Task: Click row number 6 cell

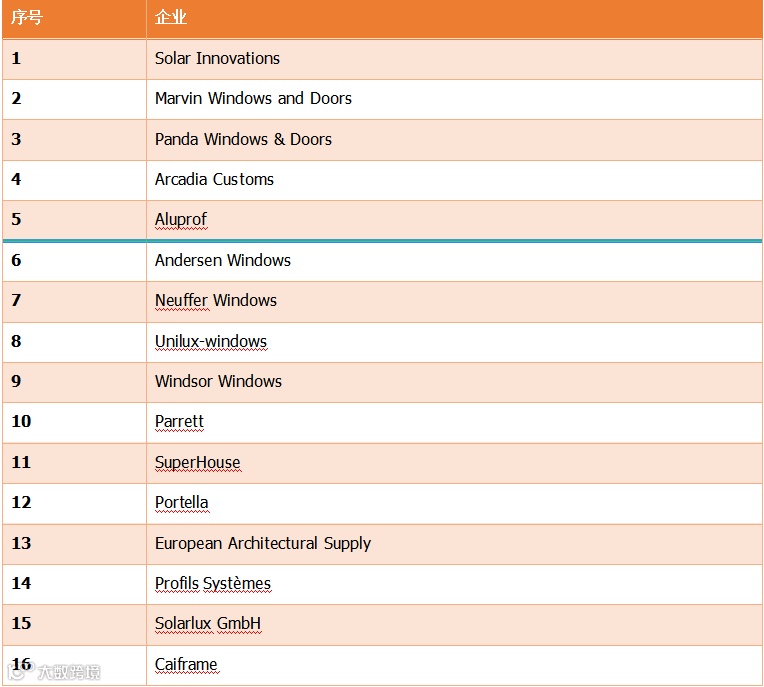Action: (x=74, y=261)
